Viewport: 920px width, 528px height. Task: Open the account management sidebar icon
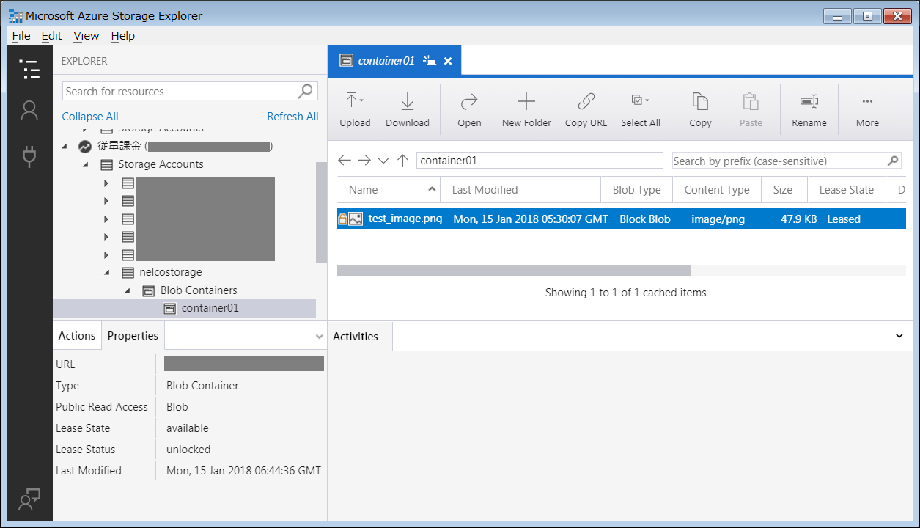coord(29,112)
